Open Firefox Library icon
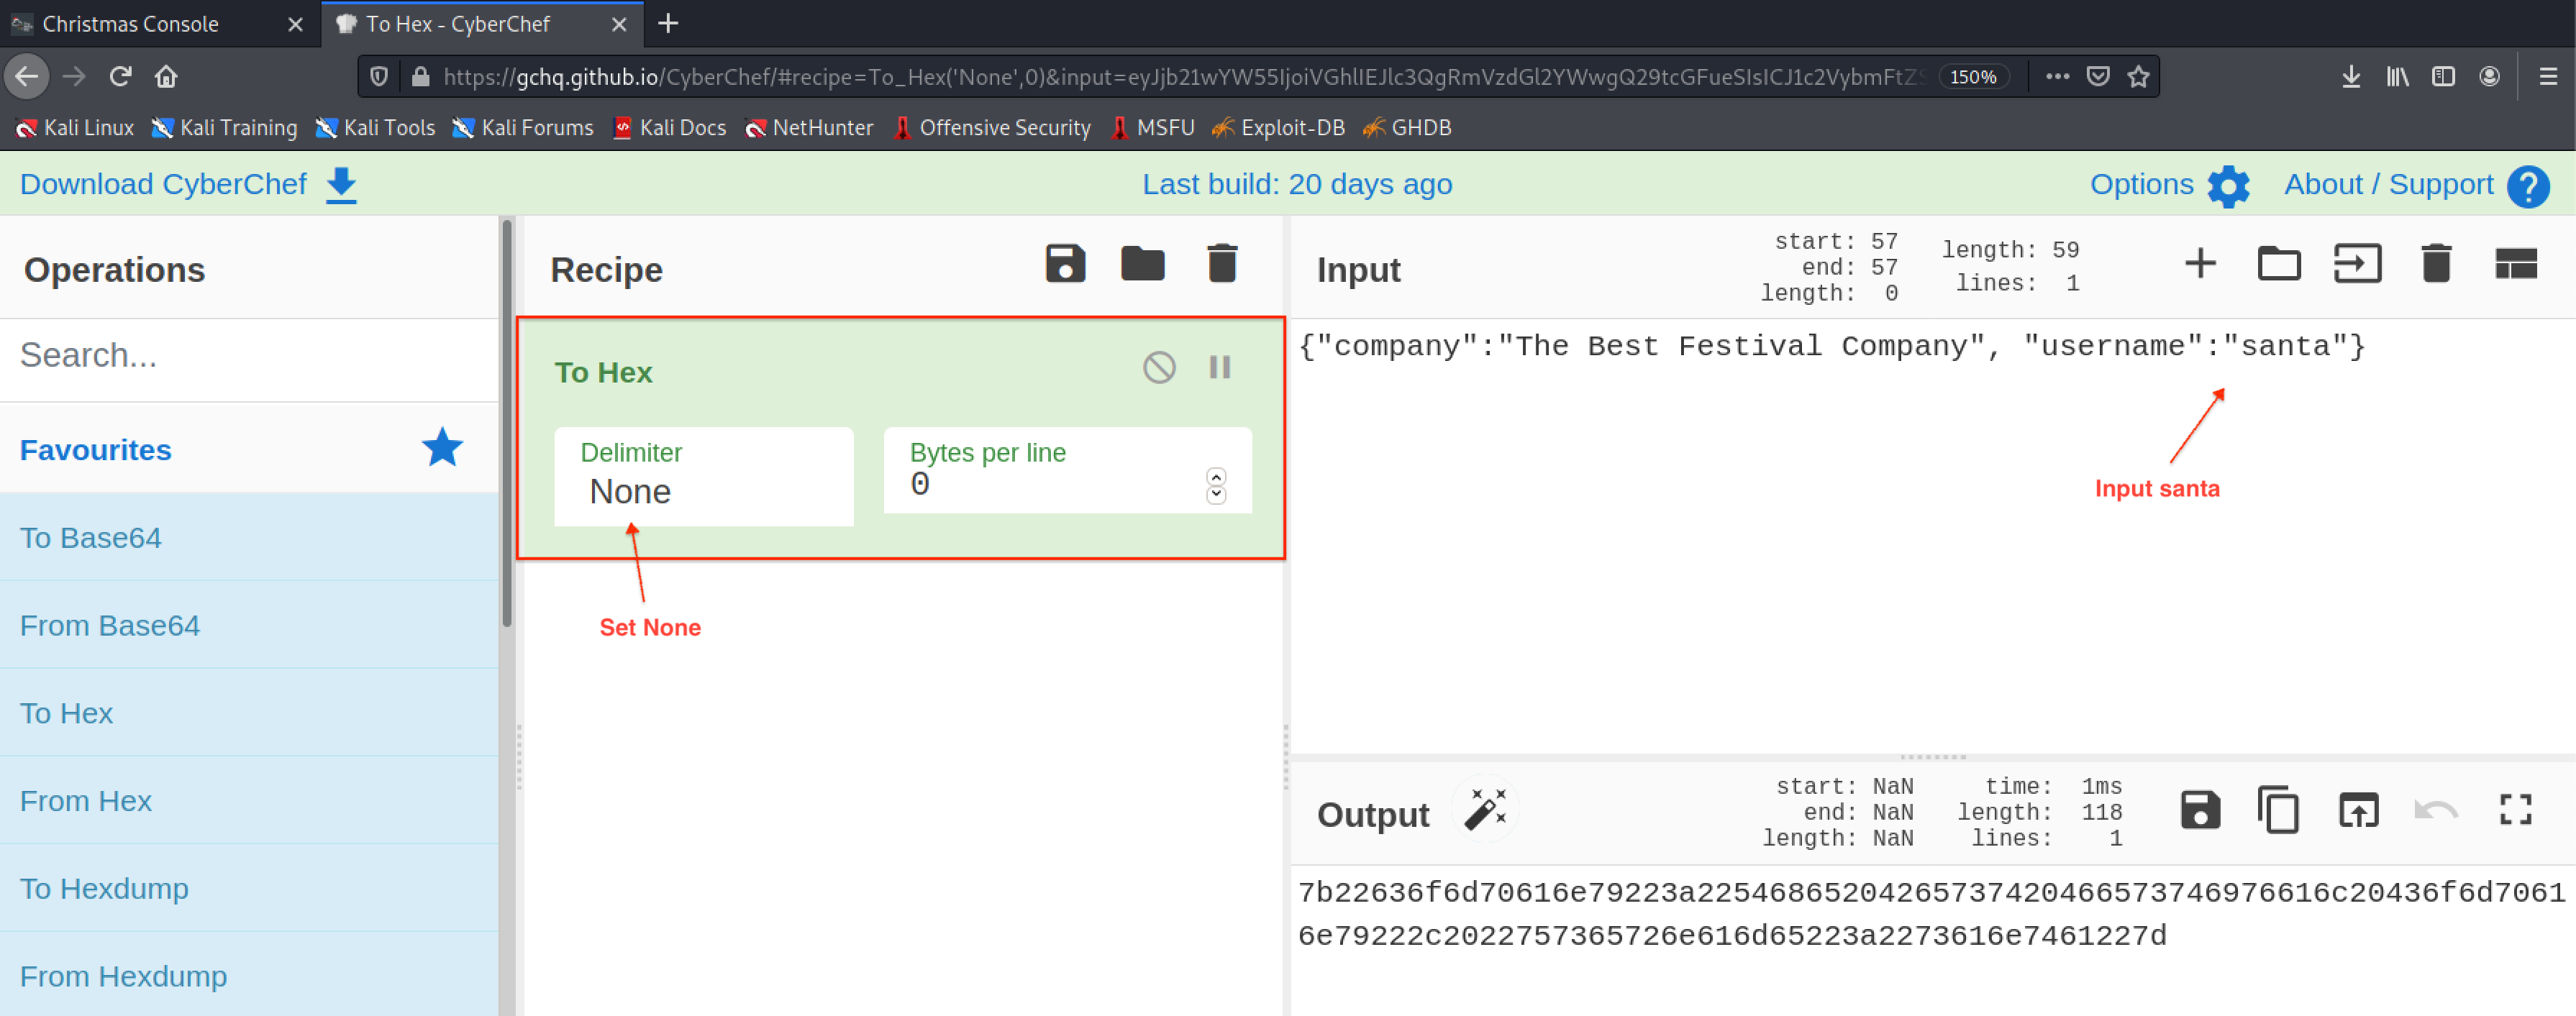This screenshot has width=2576, height=1016. tap(2397, 77)
